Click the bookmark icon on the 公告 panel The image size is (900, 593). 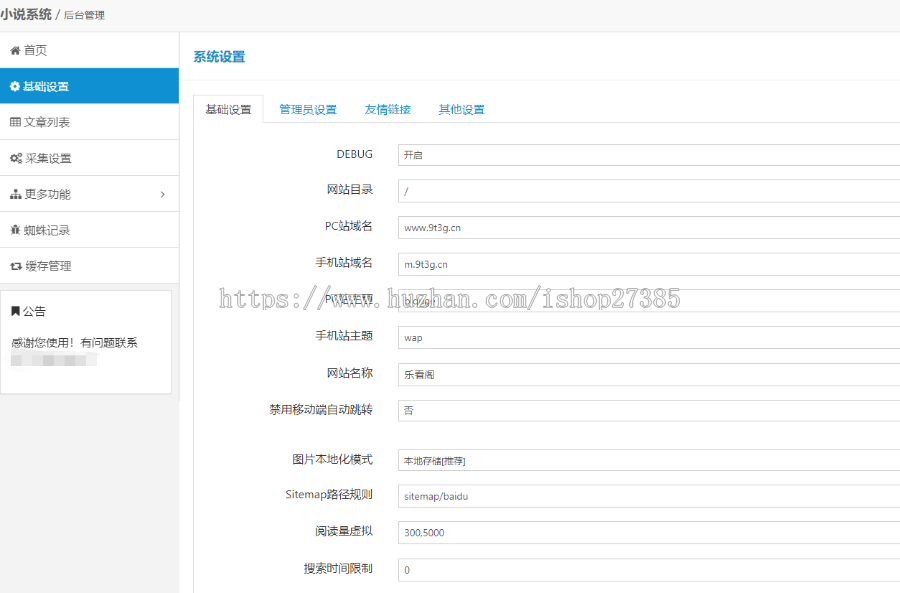[16, 310]
